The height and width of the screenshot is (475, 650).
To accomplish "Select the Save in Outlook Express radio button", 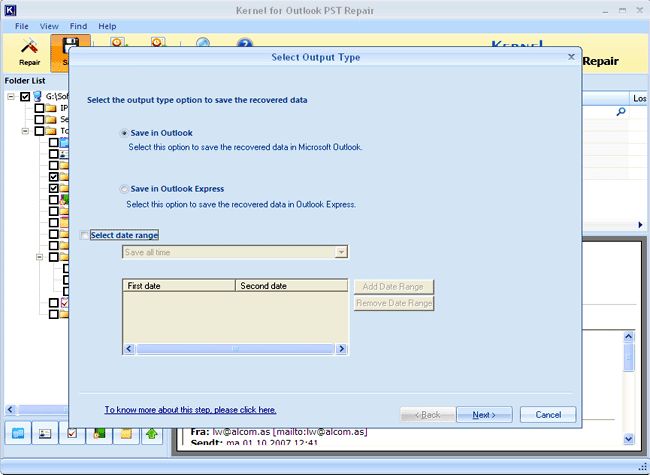I will point(124,189).
